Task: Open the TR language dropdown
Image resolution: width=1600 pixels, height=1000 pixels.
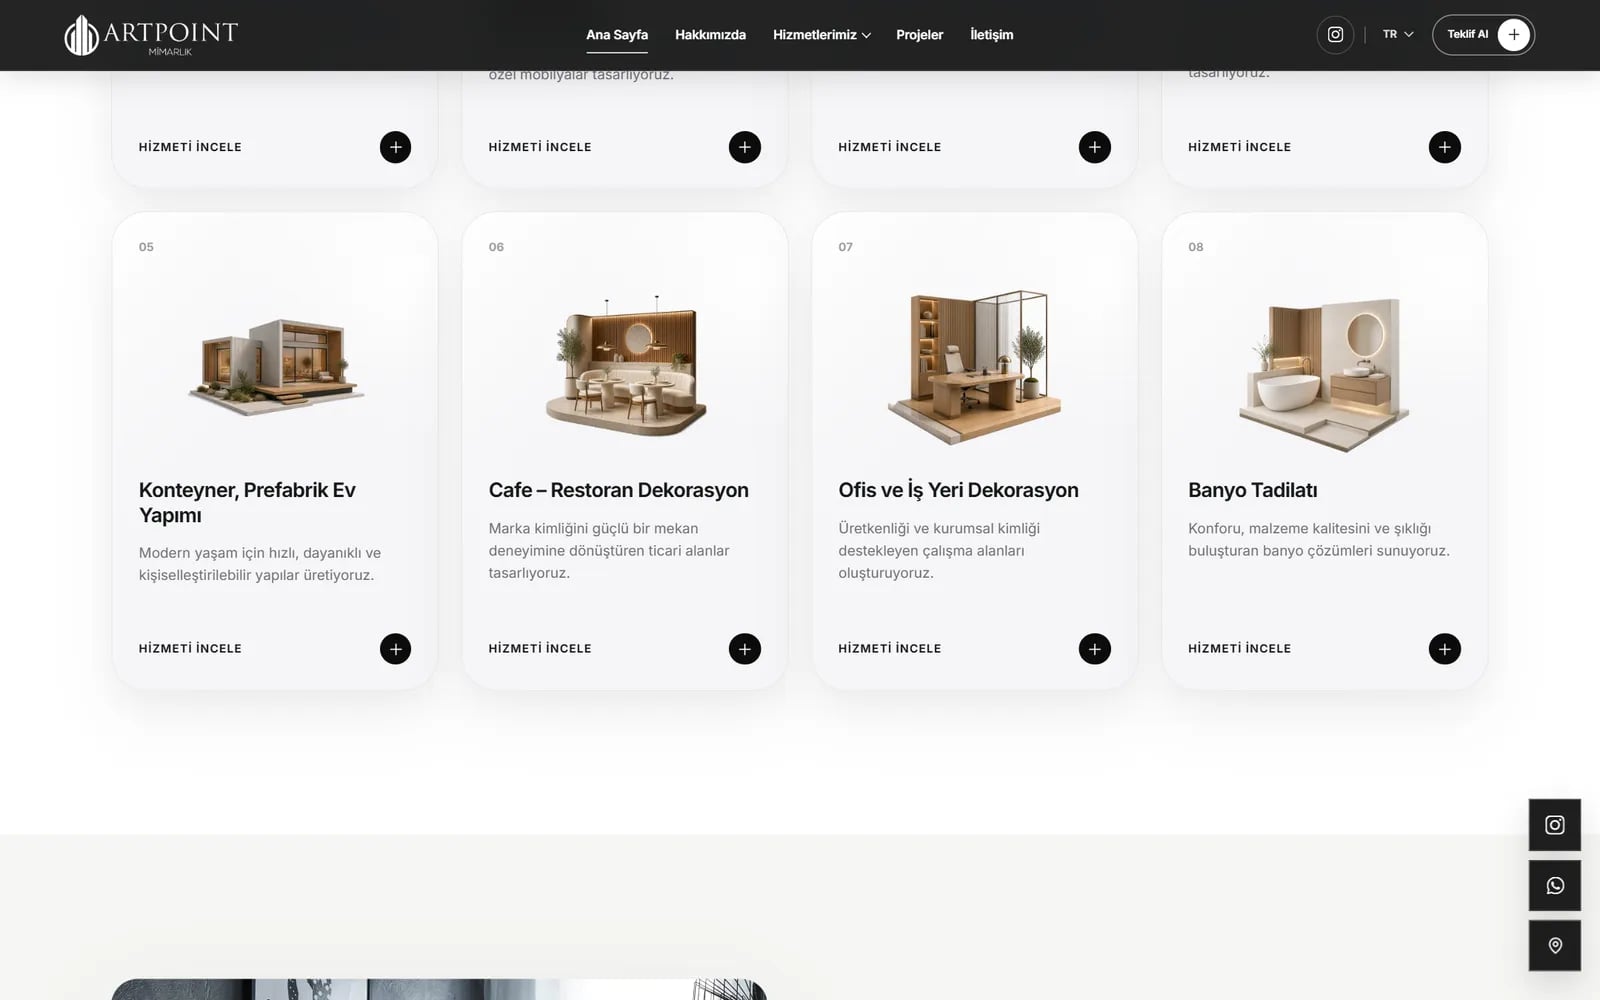Action: (1398, 34)
